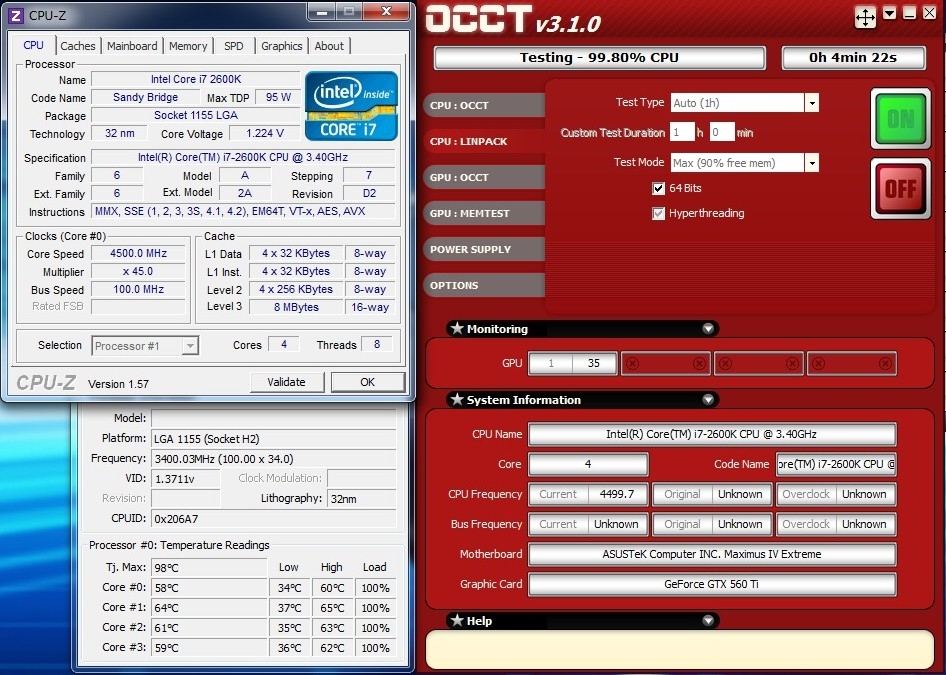Open the About tab in CPU-Z
Image resolution: width=946 pixels, height=675 pixels.
point(329,46)
